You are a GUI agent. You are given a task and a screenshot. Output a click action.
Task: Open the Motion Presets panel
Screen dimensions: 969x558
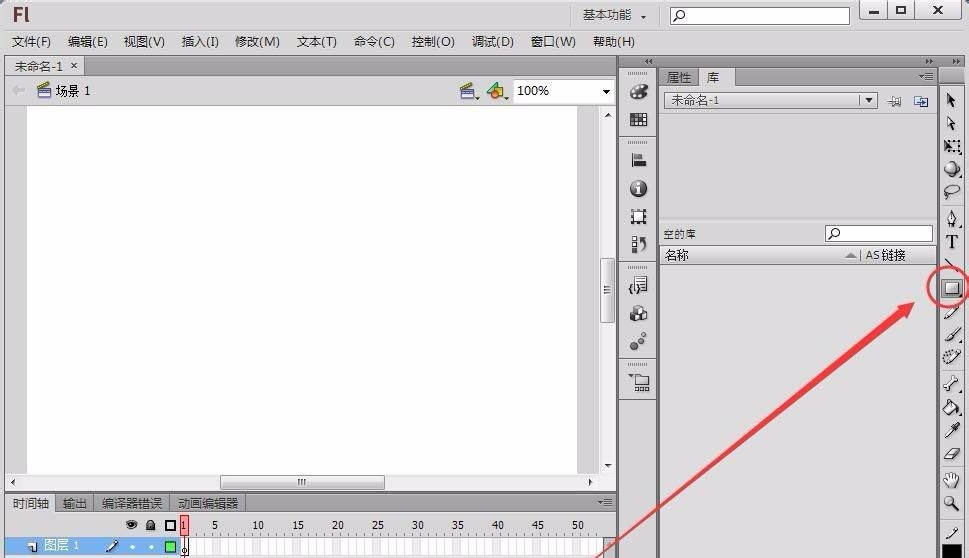point(638,341)
